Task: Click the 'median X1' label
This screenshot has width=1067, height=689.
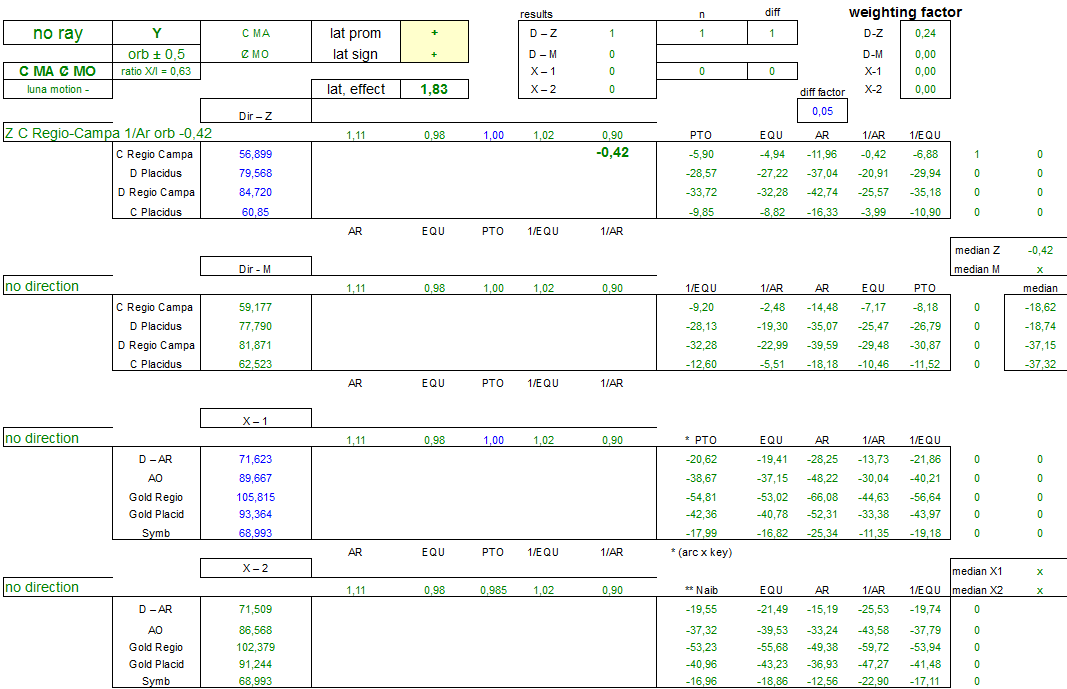Action: 977,571
